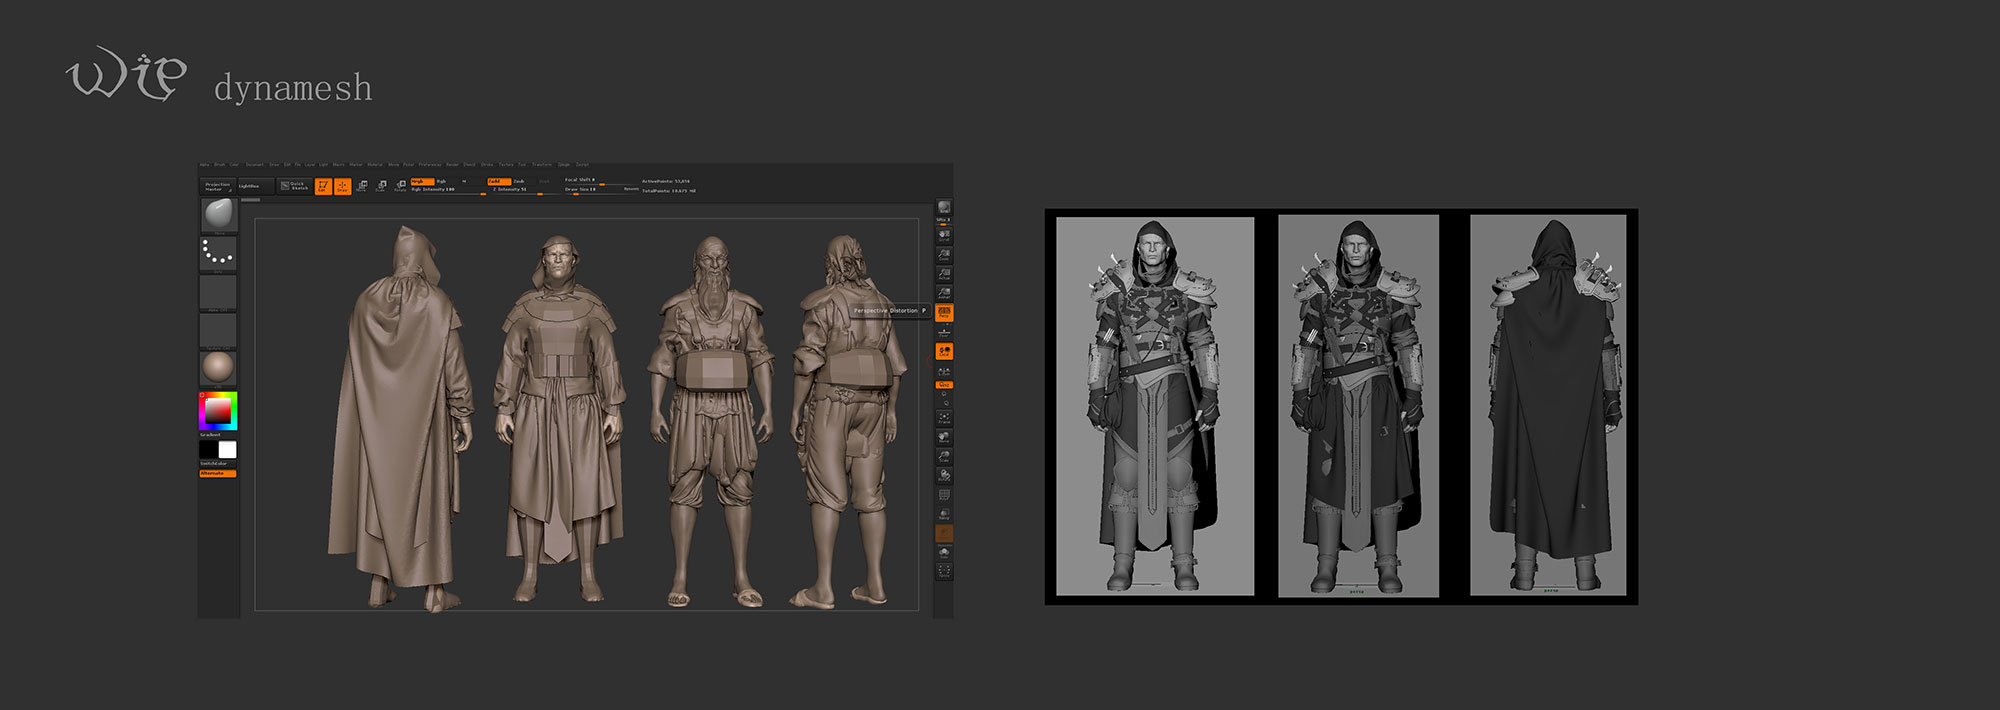Toggle the orange Local transformations icon
The height and width of the screenshot is (710, 2000).
[944, 351]
